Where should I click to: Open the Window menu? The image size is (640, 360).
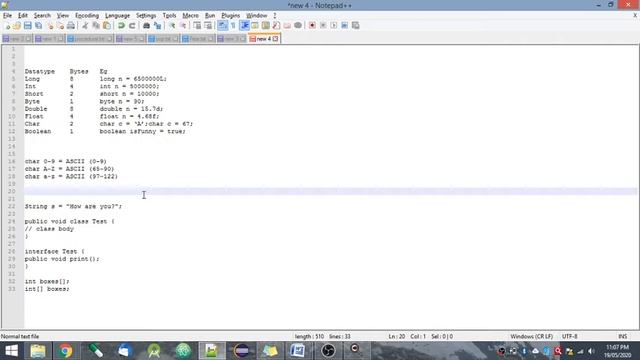[256, 16]
